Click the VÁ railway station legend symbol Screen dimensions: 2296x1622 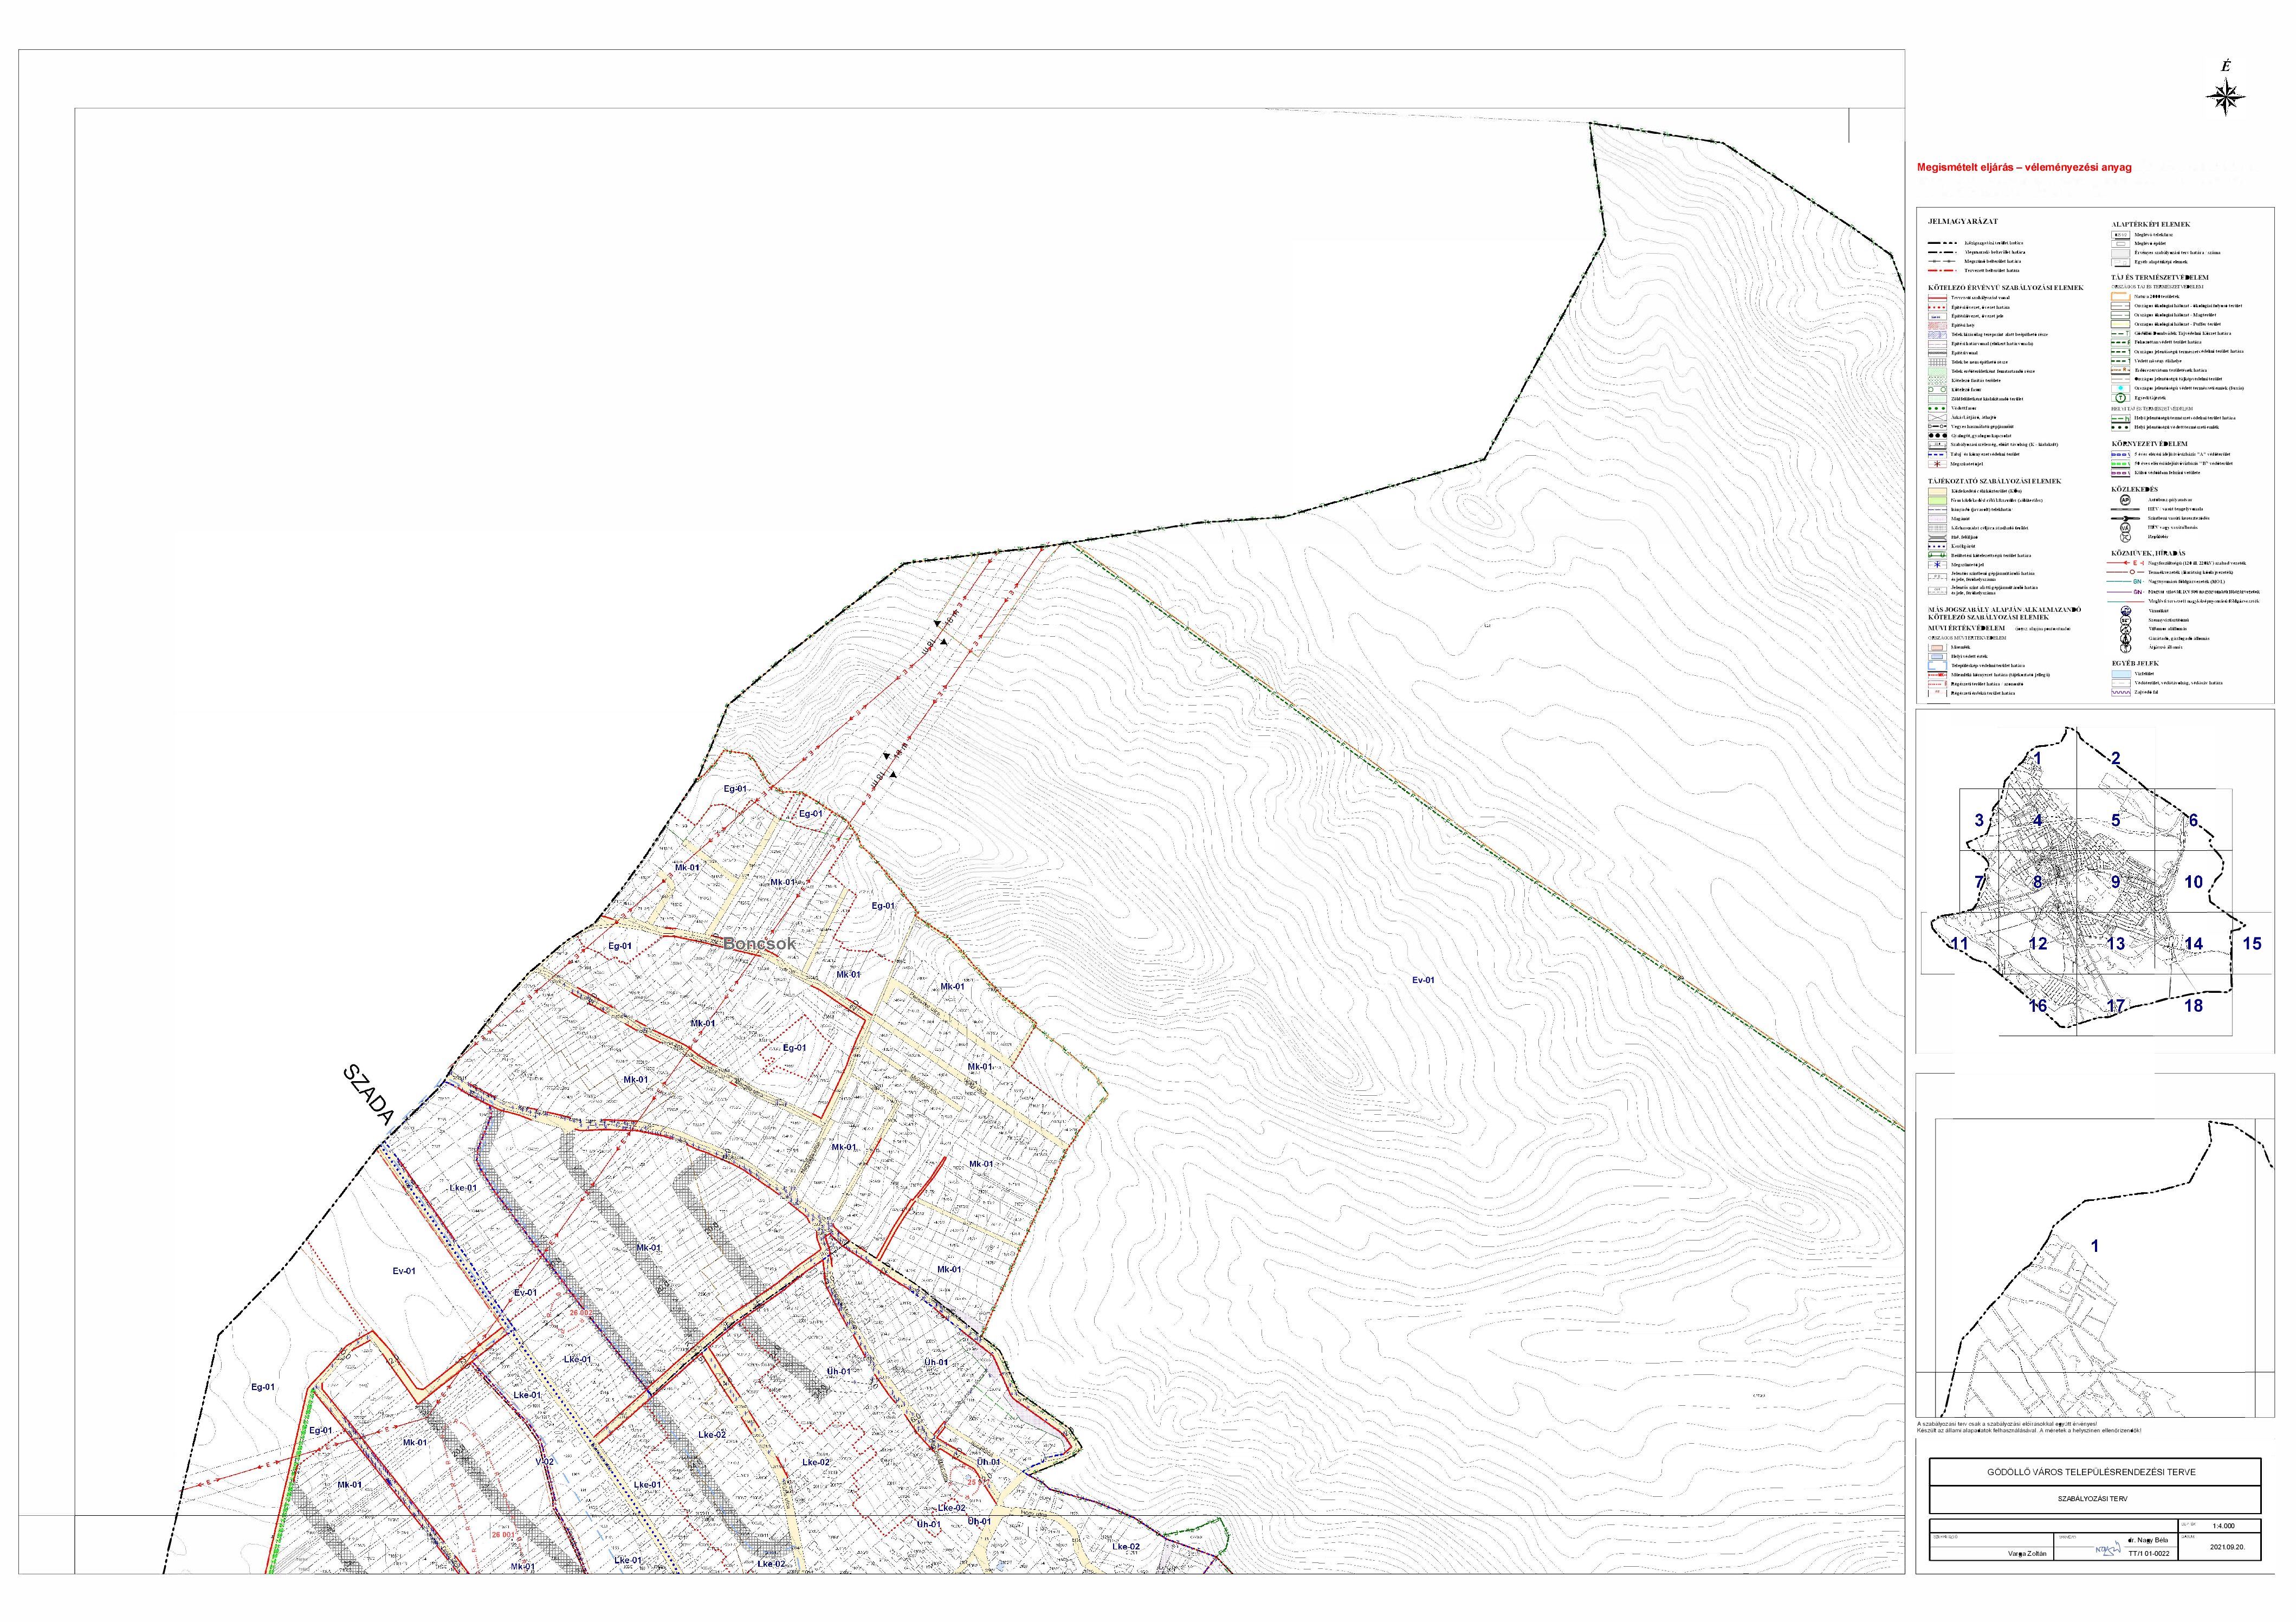[2125, 527]
